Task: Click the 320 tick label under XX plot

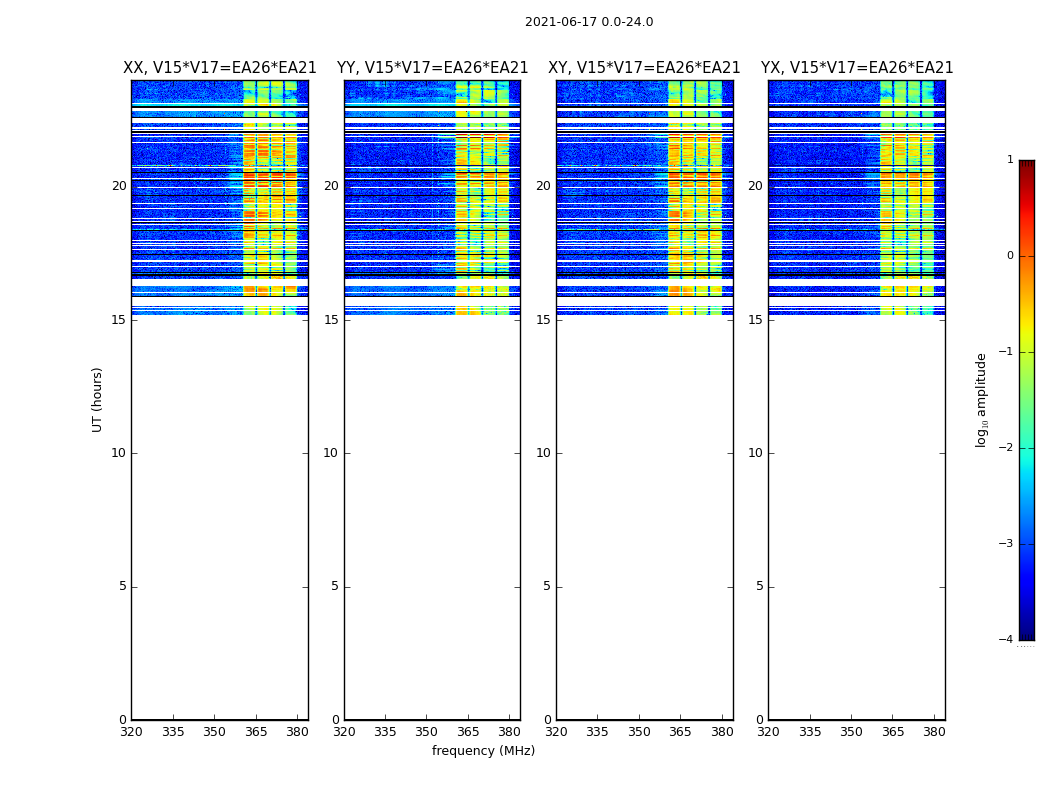Action: point(131,732)
